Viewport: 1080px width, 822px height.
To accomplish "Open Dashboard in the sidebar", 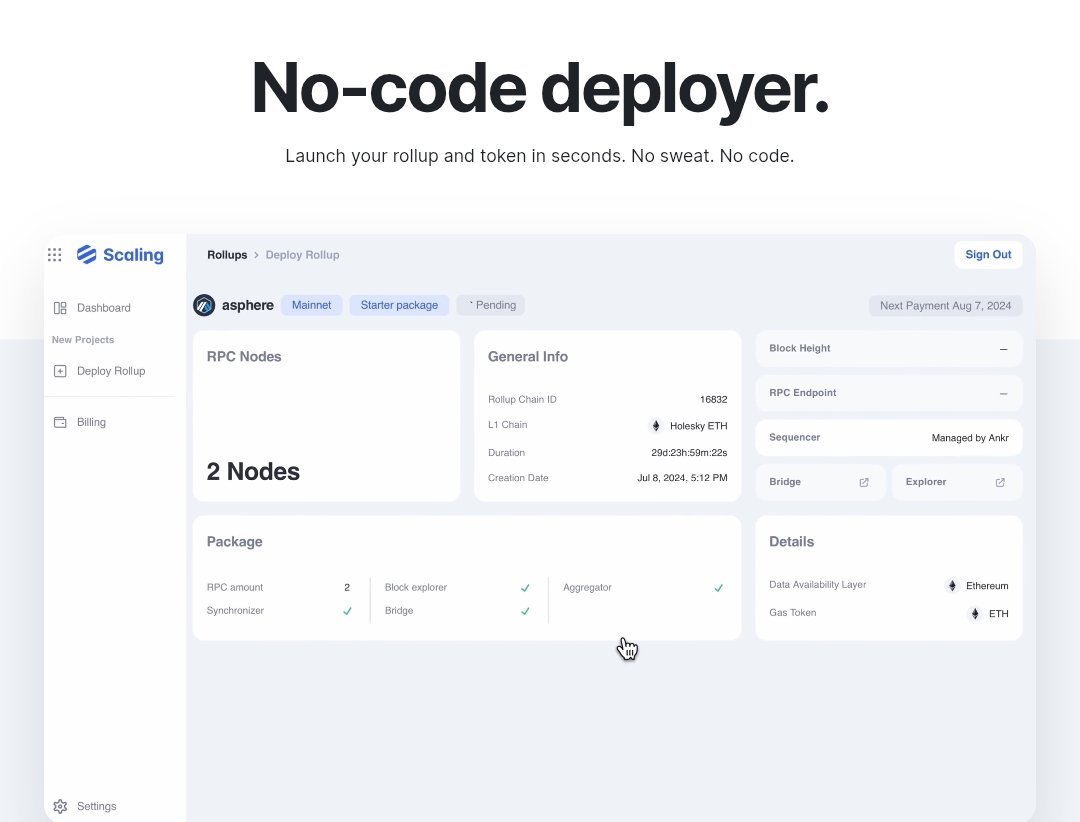I will tap(92, 308).
